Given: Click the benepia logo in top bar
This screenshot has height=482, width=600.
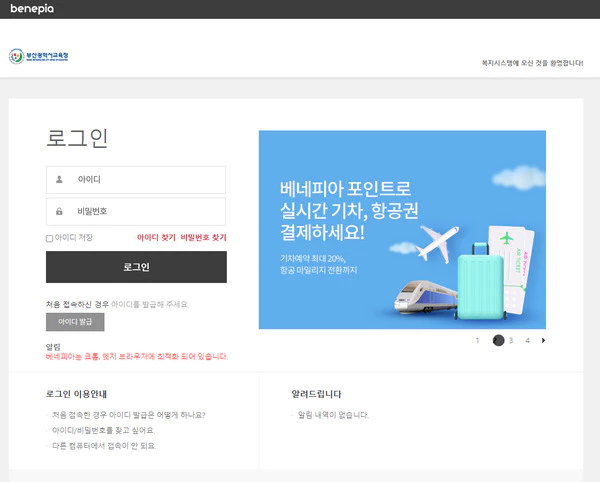Looking at the screenshot, I should tap(32, 8).
